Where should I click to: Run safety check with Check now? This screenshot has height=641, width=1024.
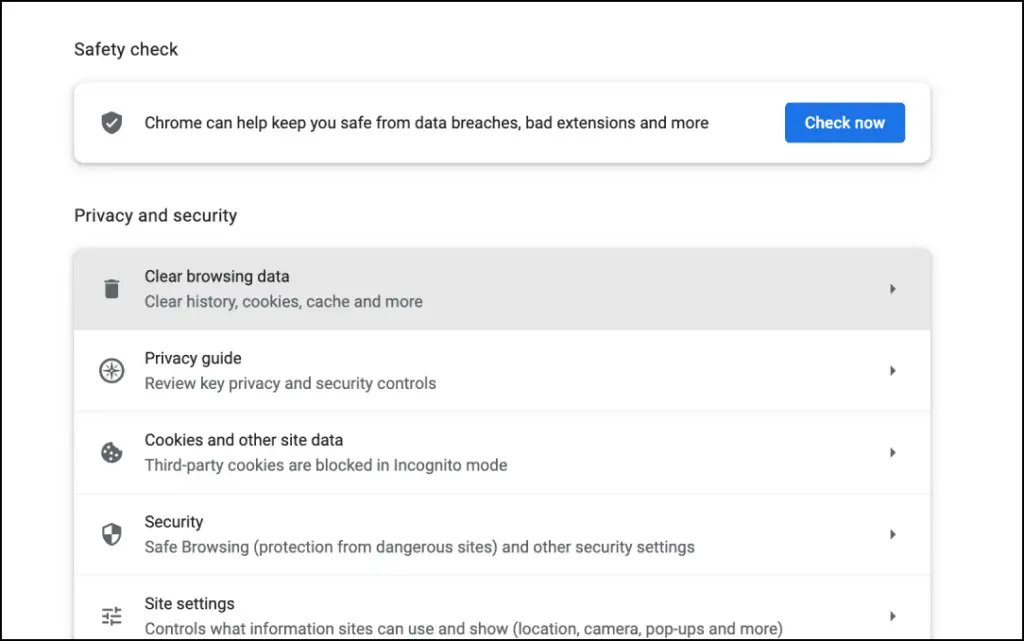coord(844,123)
